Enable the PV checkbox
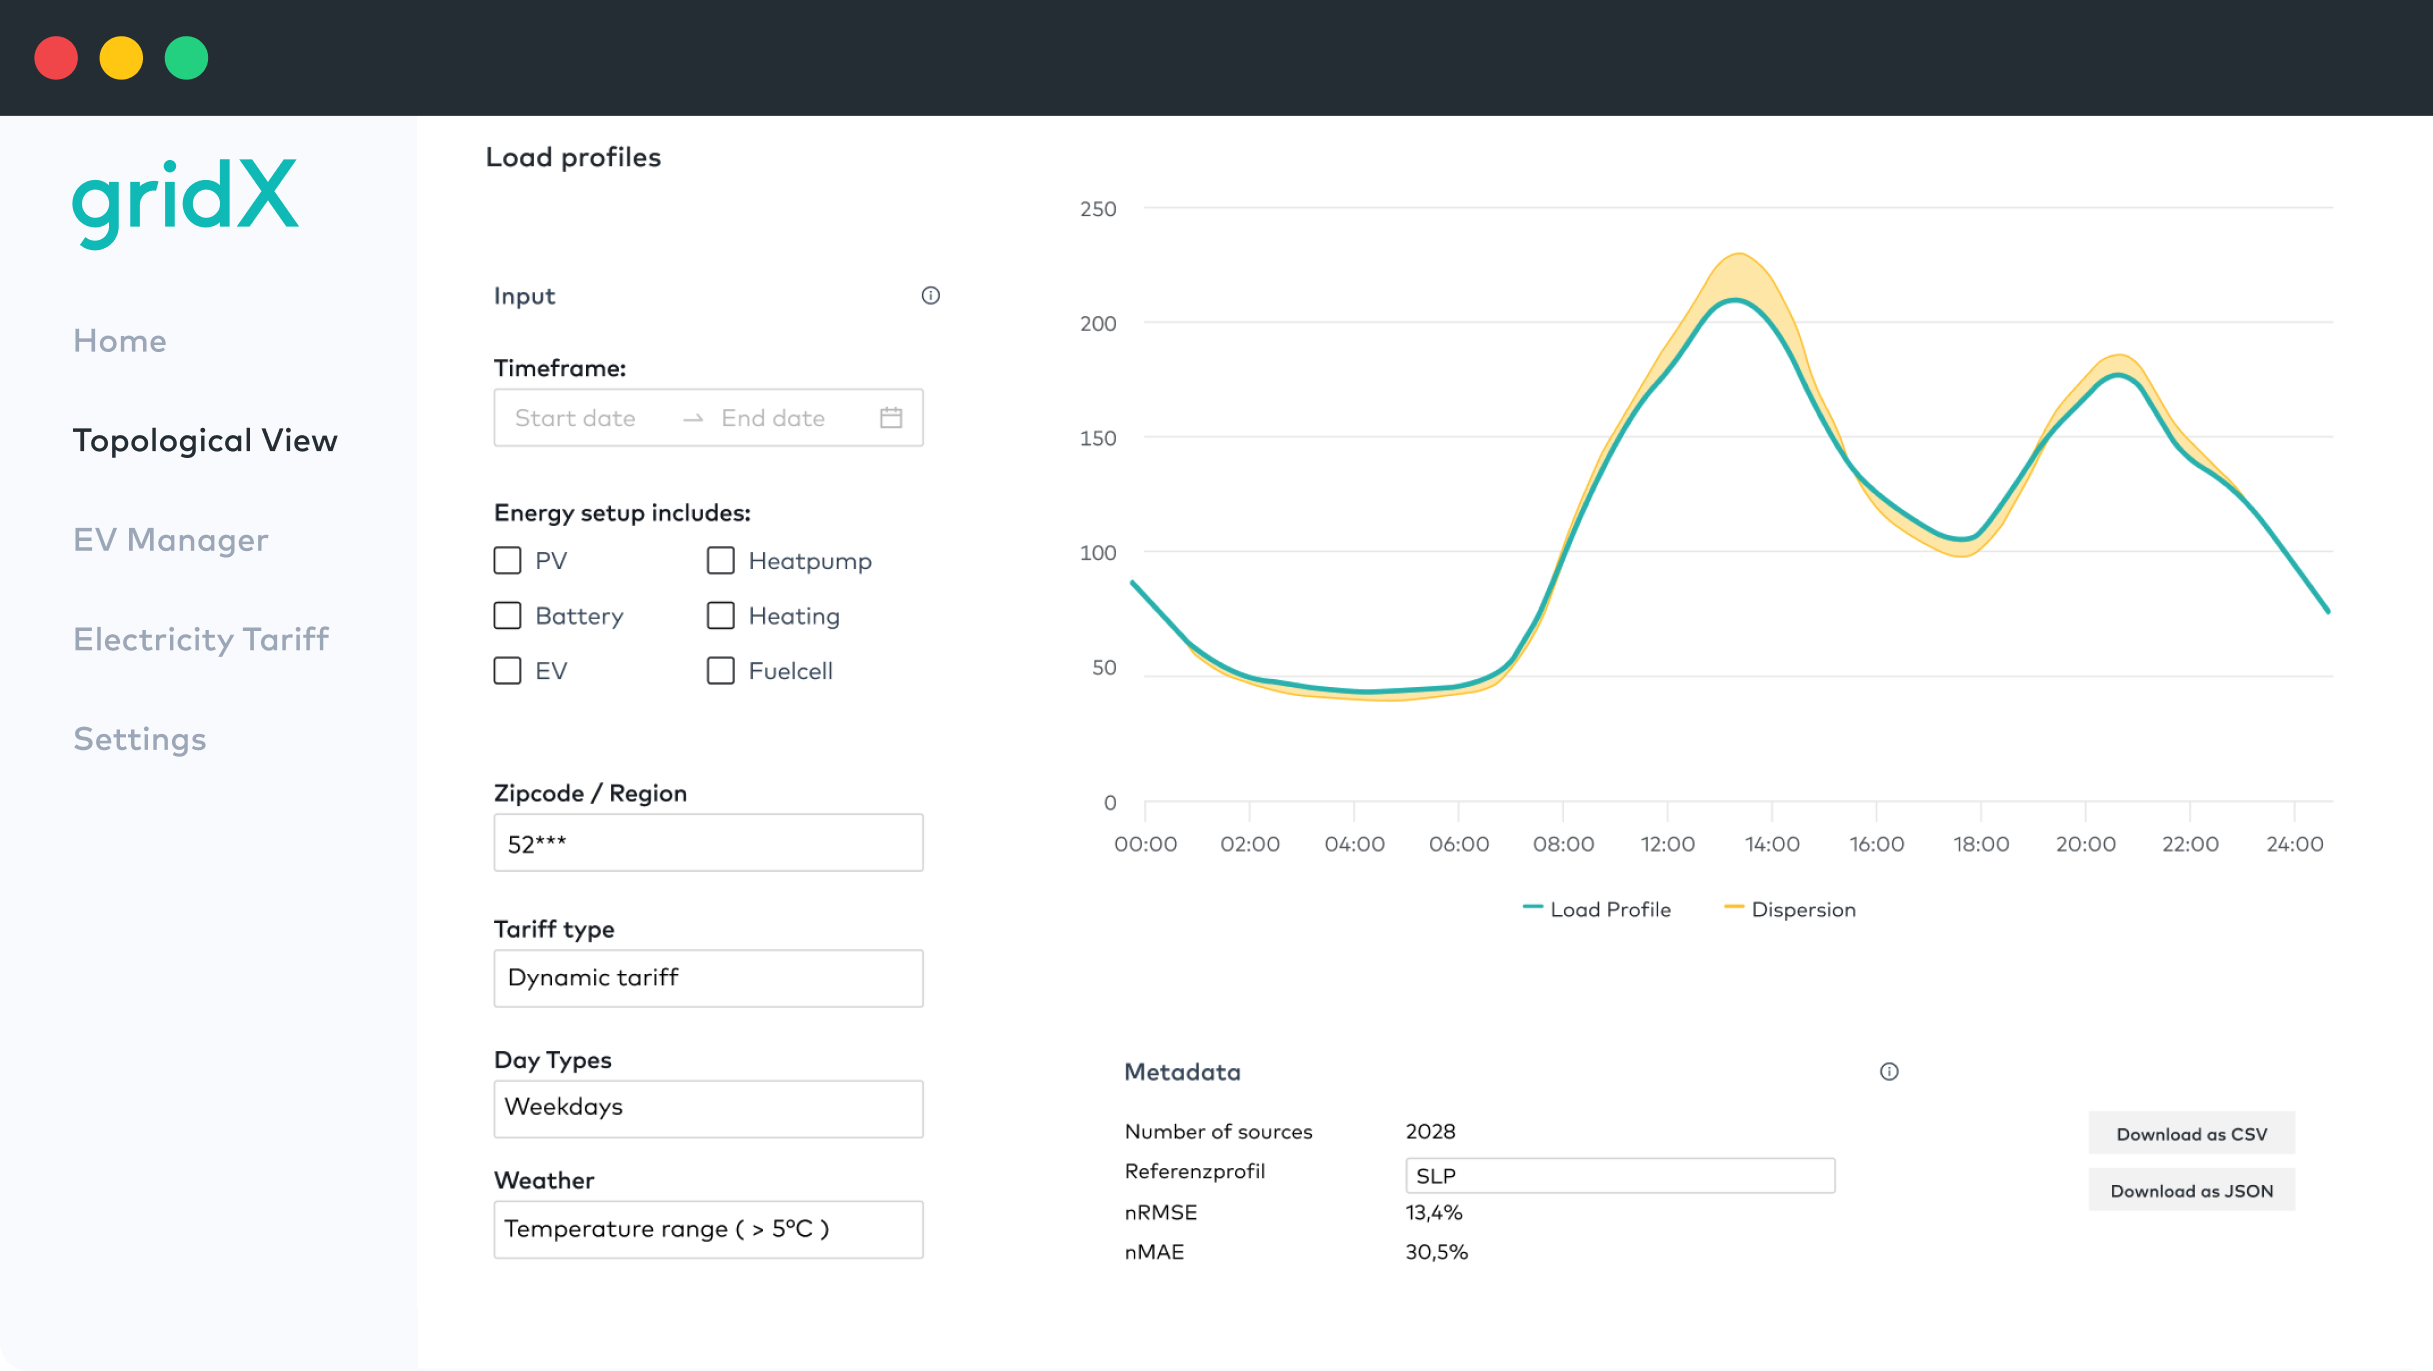The width and height of the screenshot is (2433, 1371). (508, 560)
